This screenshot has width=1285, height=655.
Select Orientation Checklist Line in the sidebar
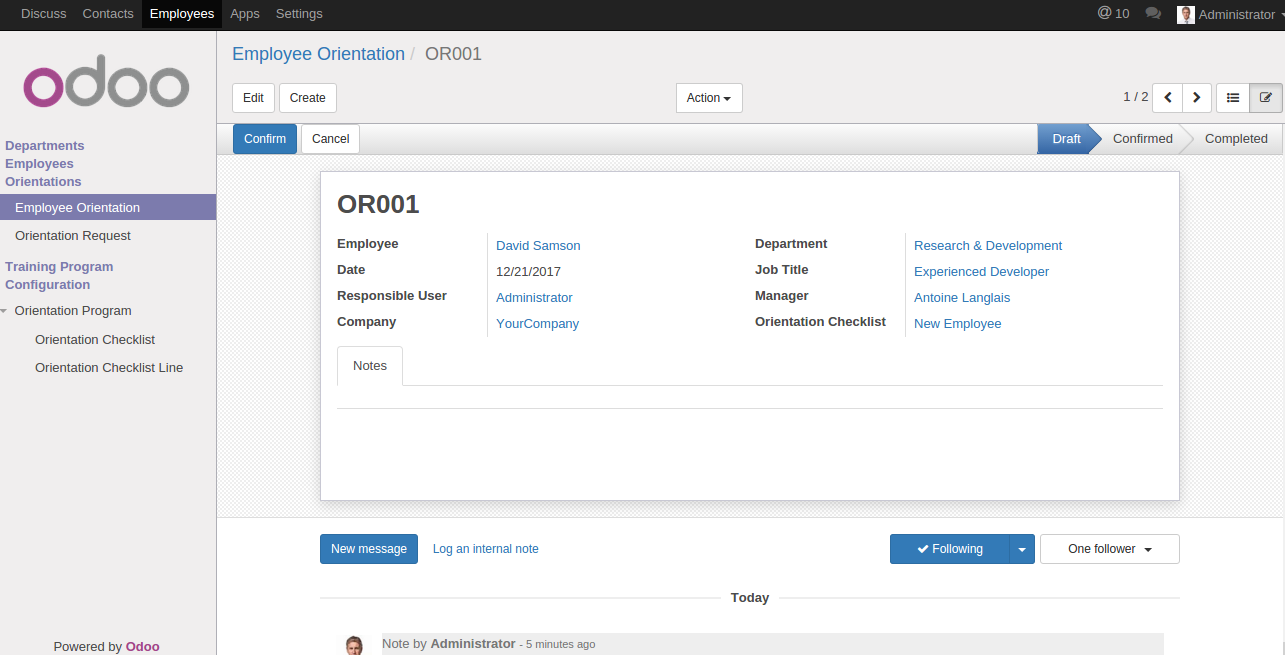tap(109, 368)
